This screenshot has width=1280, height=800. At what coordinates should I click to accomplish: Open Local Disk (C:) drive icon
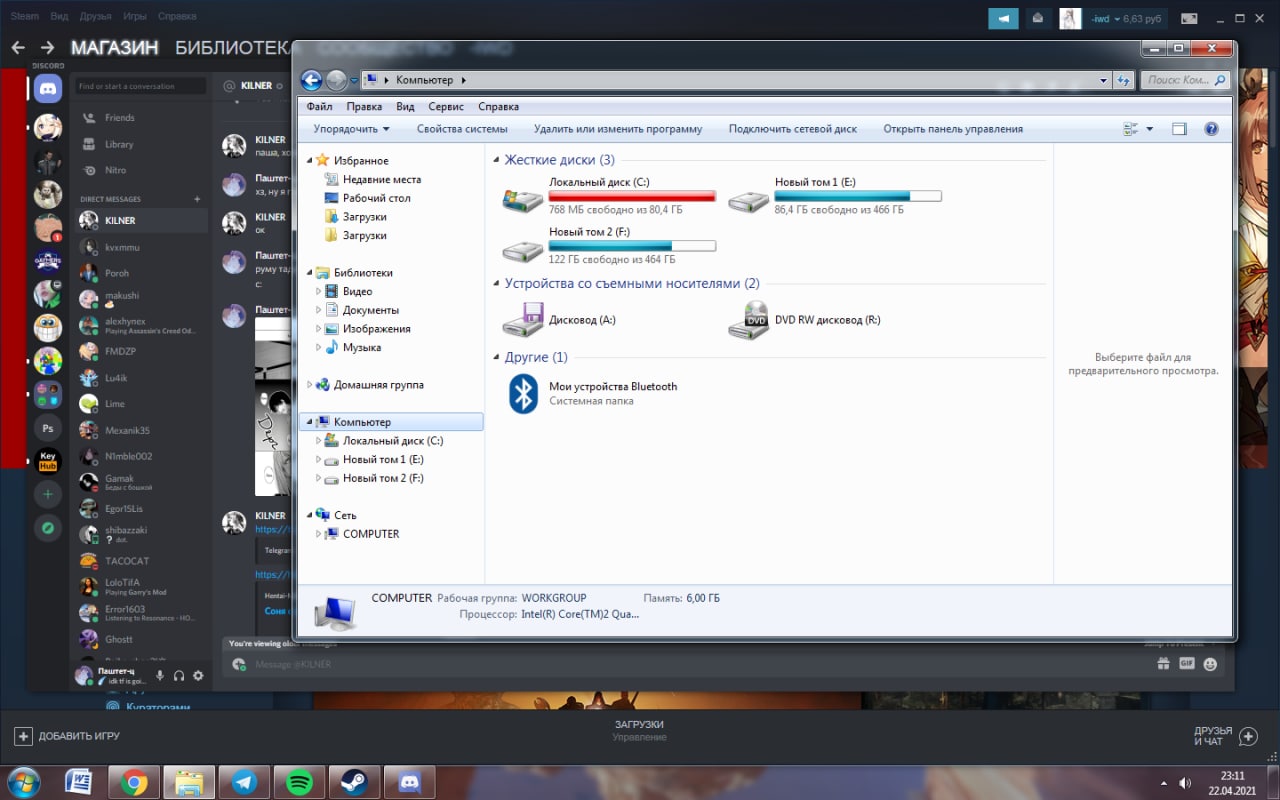tap(522, 199)
